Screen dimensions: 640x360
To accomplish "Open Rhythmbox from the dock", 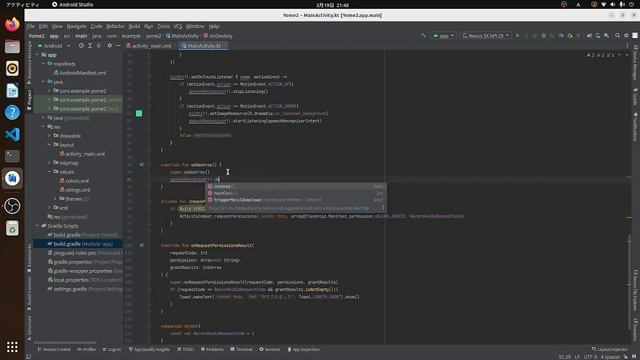I will pyautogui.click(x=12, y=68).
